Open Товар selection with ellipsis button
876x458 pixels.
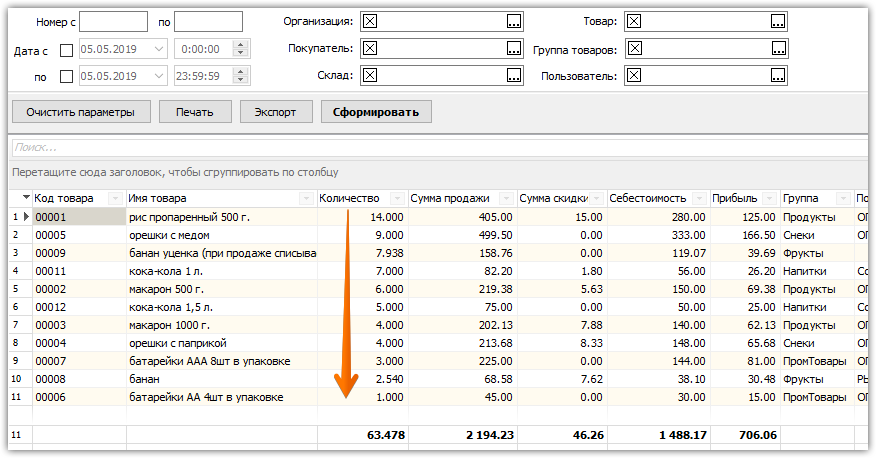[778, 22]
